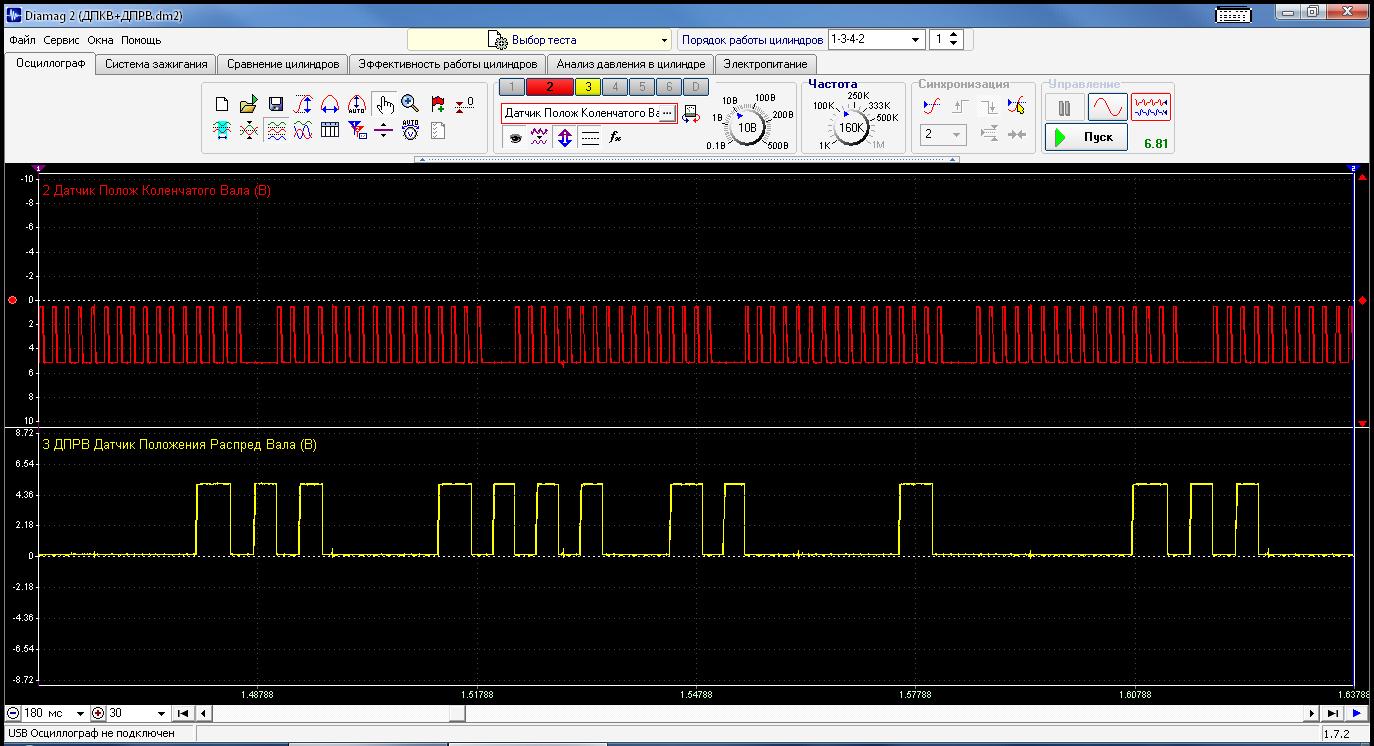The width and height of the screenshot is (1374, 746).
Task: Click the split-line divider icon
Action: click(x=384, y=130)
